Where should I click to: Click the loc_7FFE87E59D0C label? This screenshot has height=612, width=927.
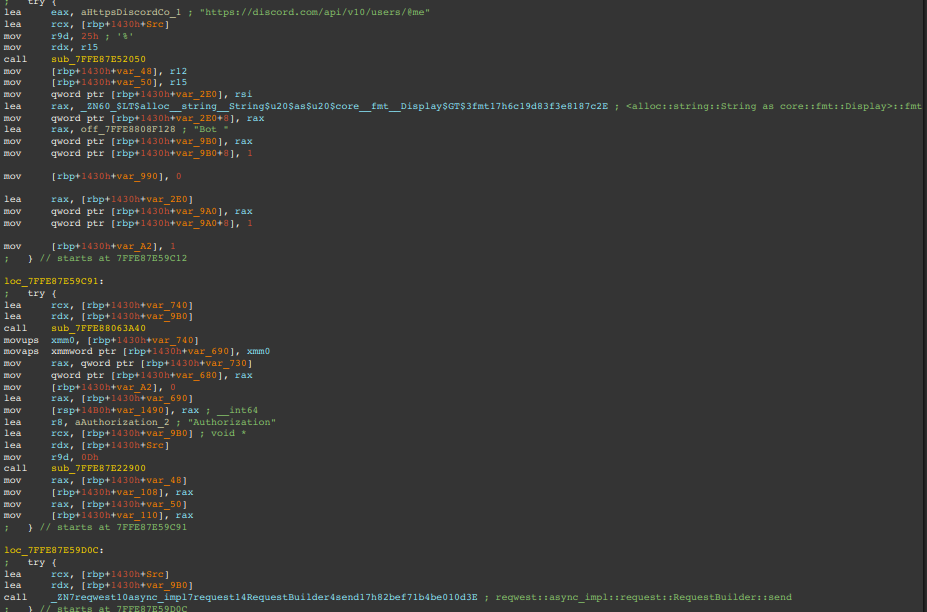pos(54,550)
